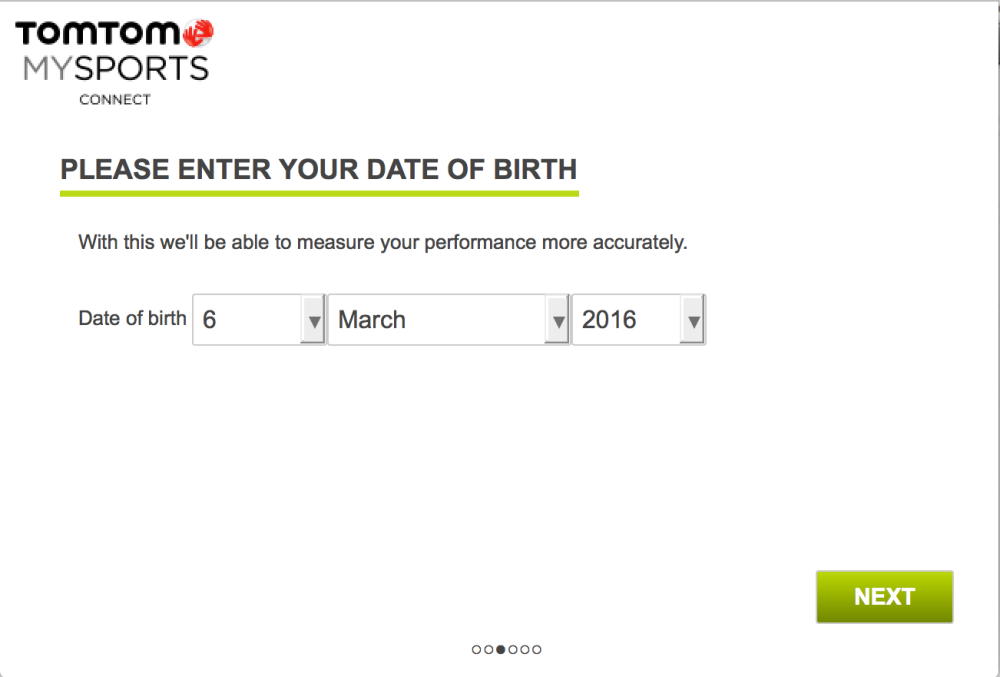Click the day dropdown arrow
1000x677 pixels.
(x=315, y=319)
